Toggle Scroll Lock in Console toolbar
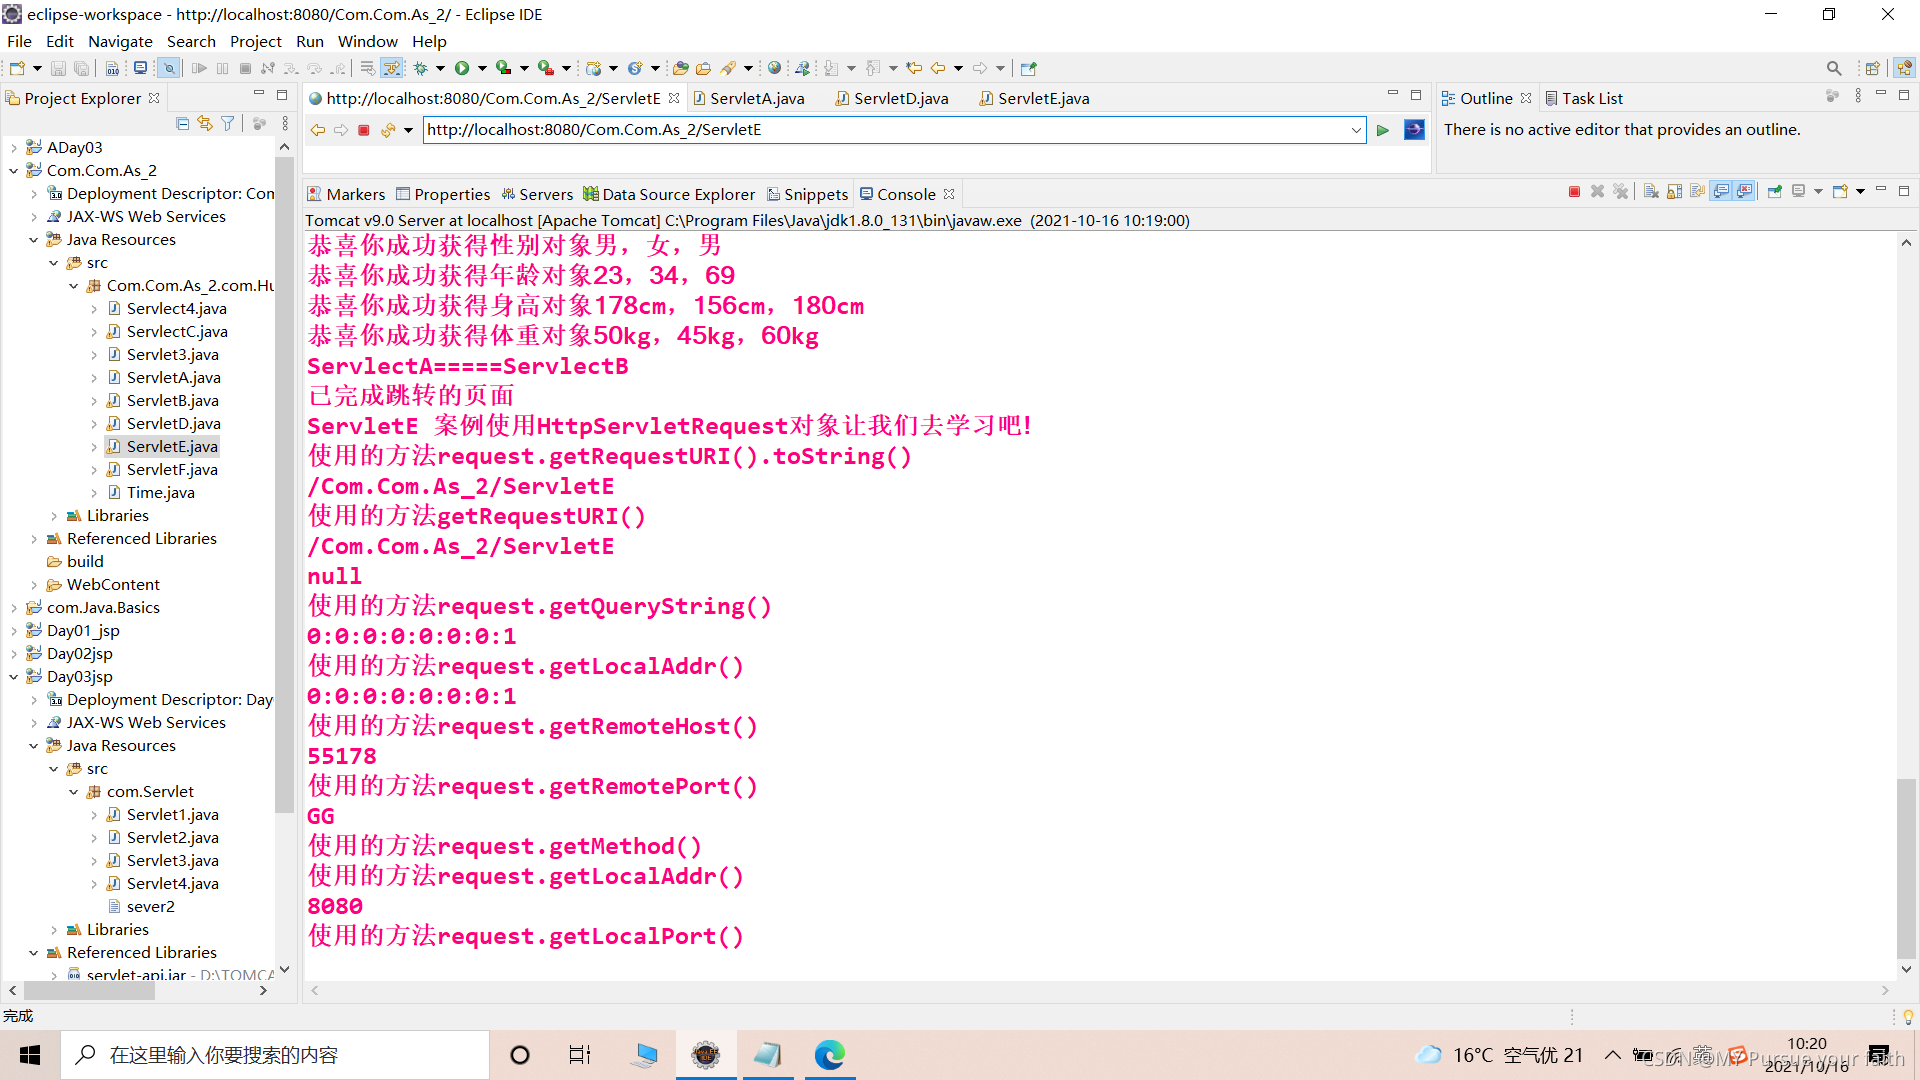 (1674, 192)
